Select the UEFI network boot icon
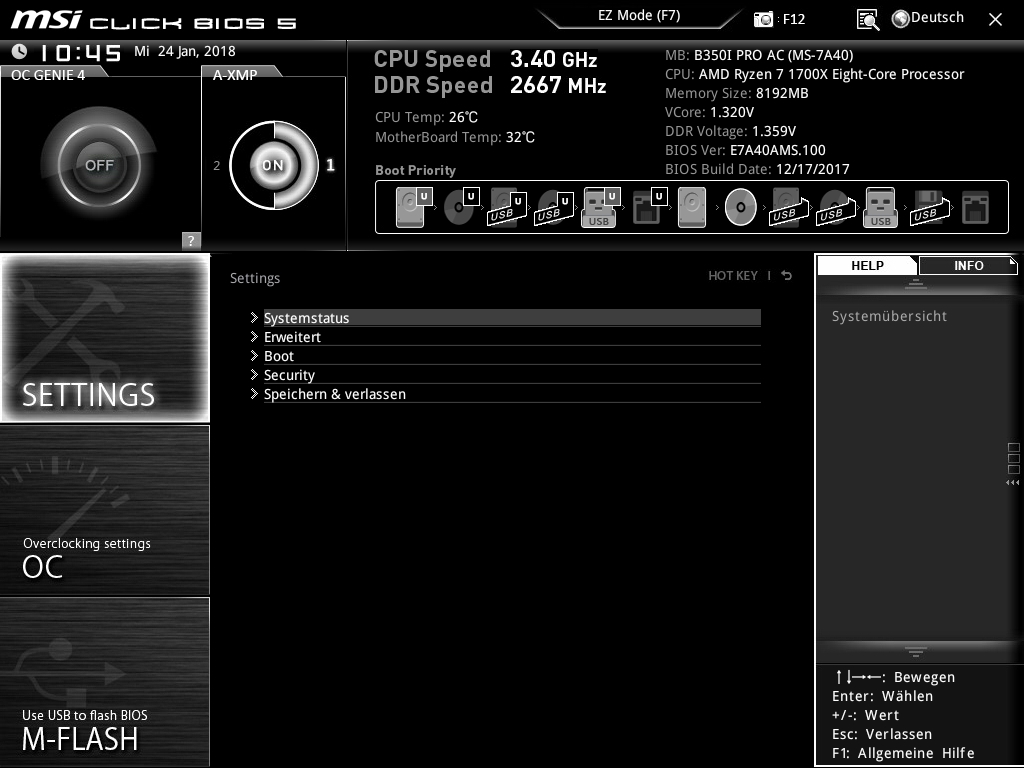This screenshot has width=1024, height=768. coord(649,207)
